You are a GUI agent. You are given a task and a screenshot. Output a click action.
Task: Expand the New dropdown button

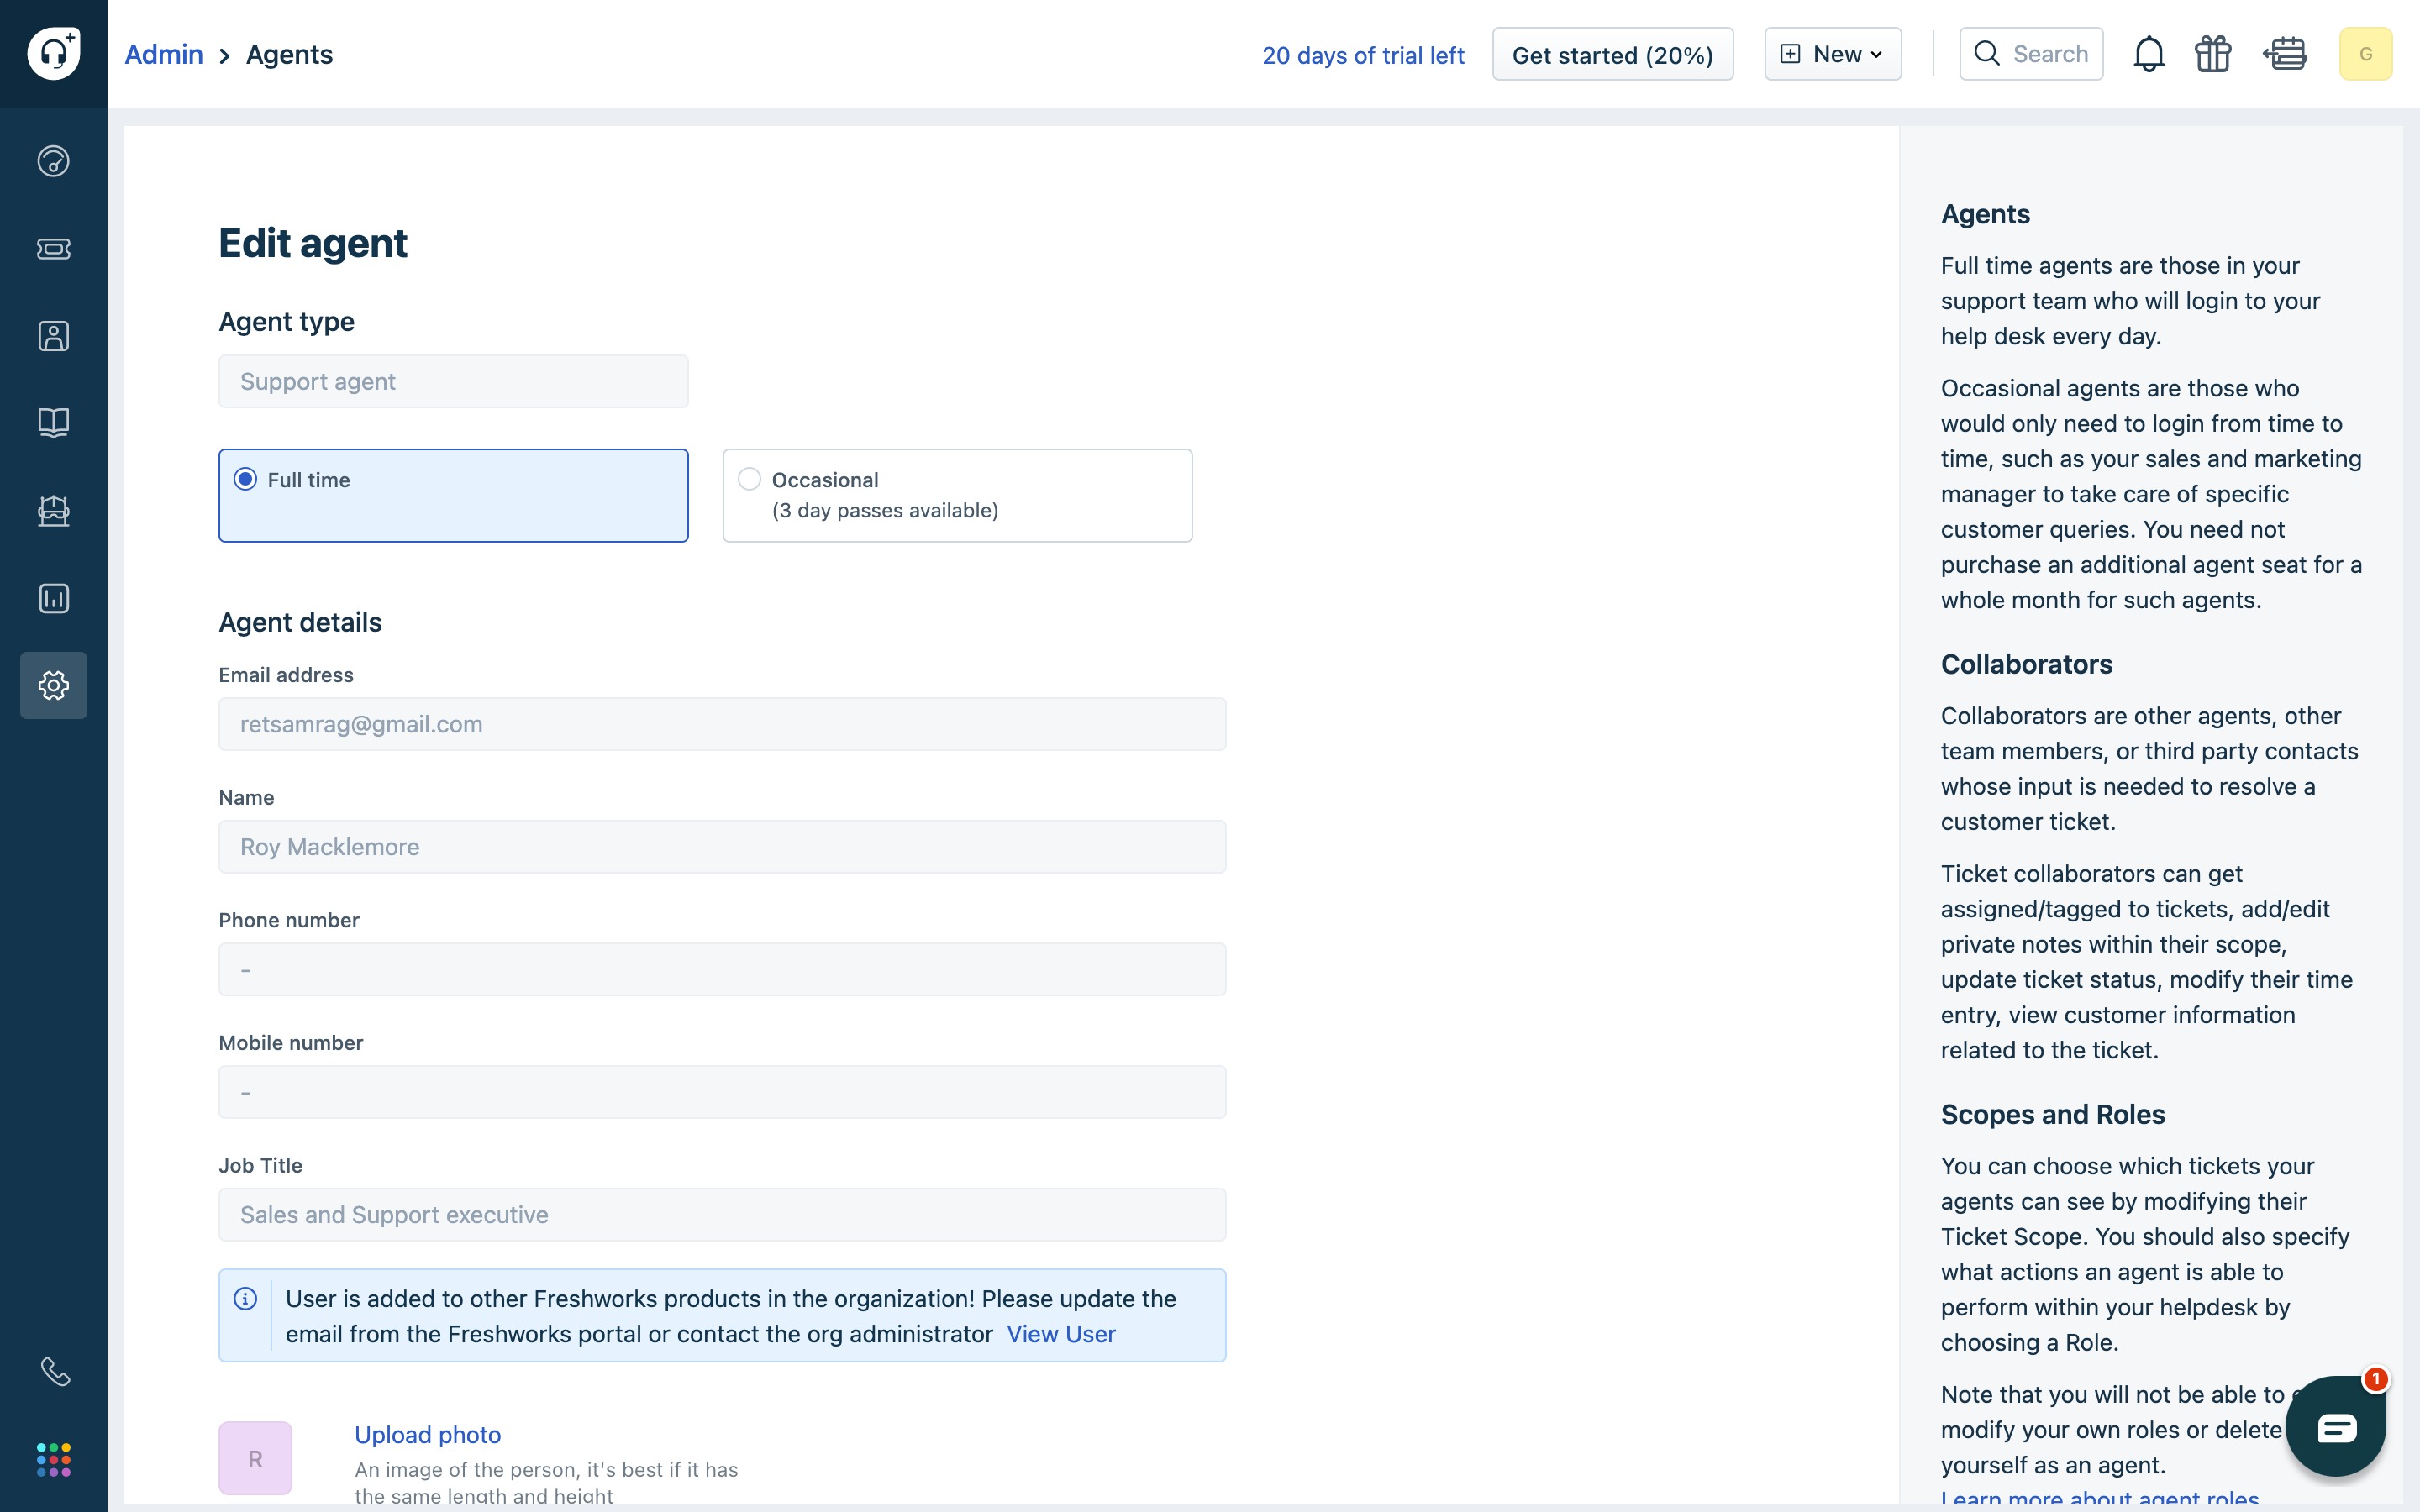point(1833,54)
